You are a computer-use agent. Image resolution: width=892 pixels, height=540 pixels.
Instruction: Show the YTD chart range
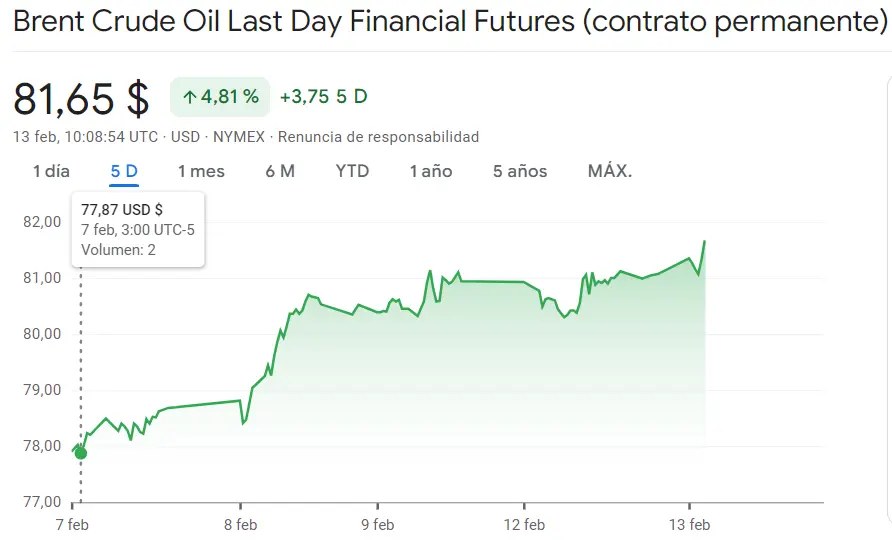(x=352, y=171)
